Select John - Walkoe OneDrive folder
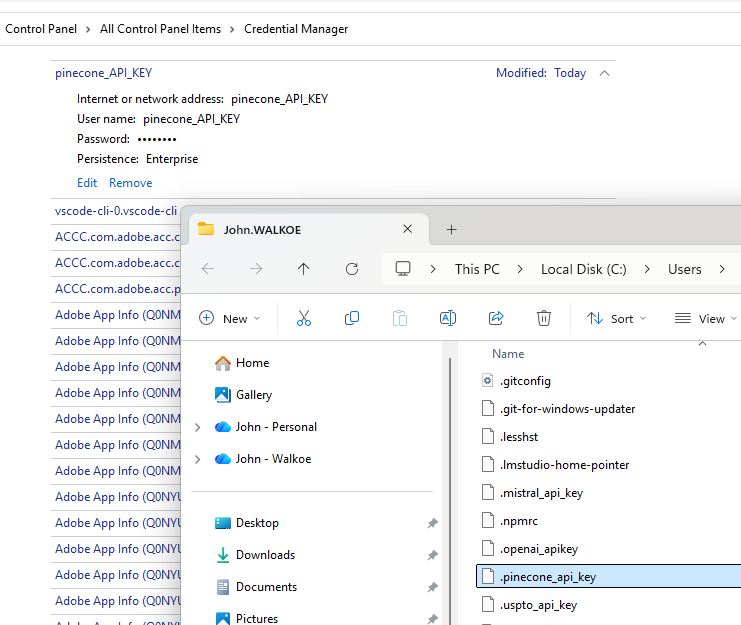This screenshot has height=625, width=741. pyautogui.click(x=263, y=459)
